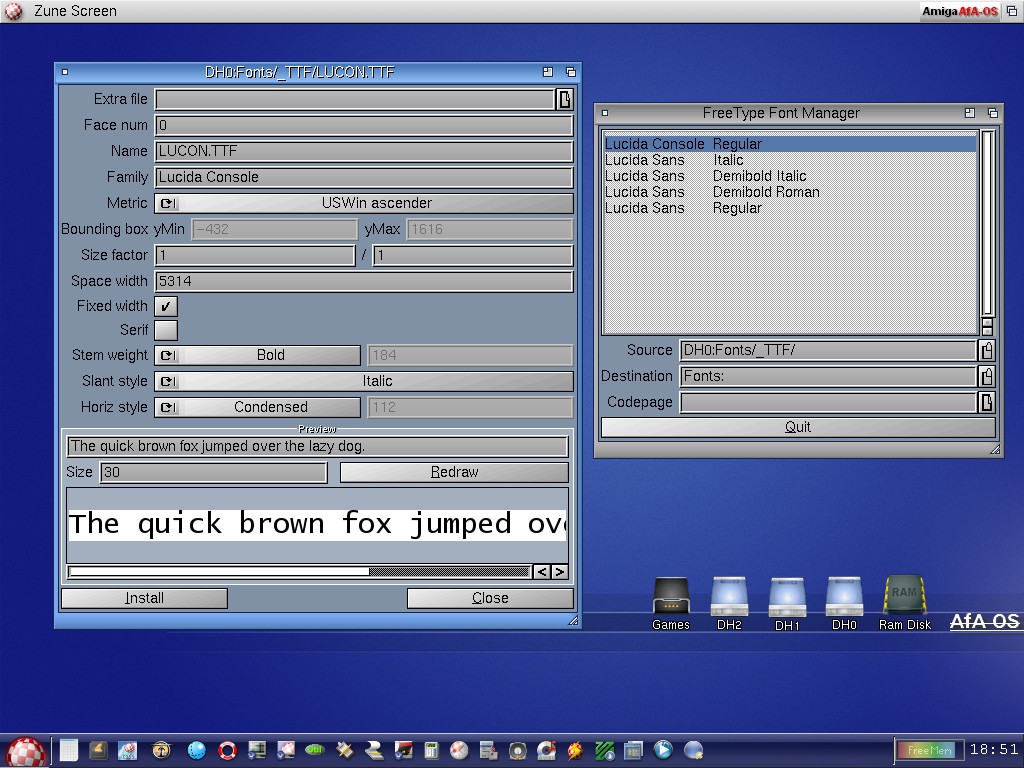Open the DH0 drive icon
Image resolution: width=1024 pixels, height=768 pixels.
coord(844,599)
